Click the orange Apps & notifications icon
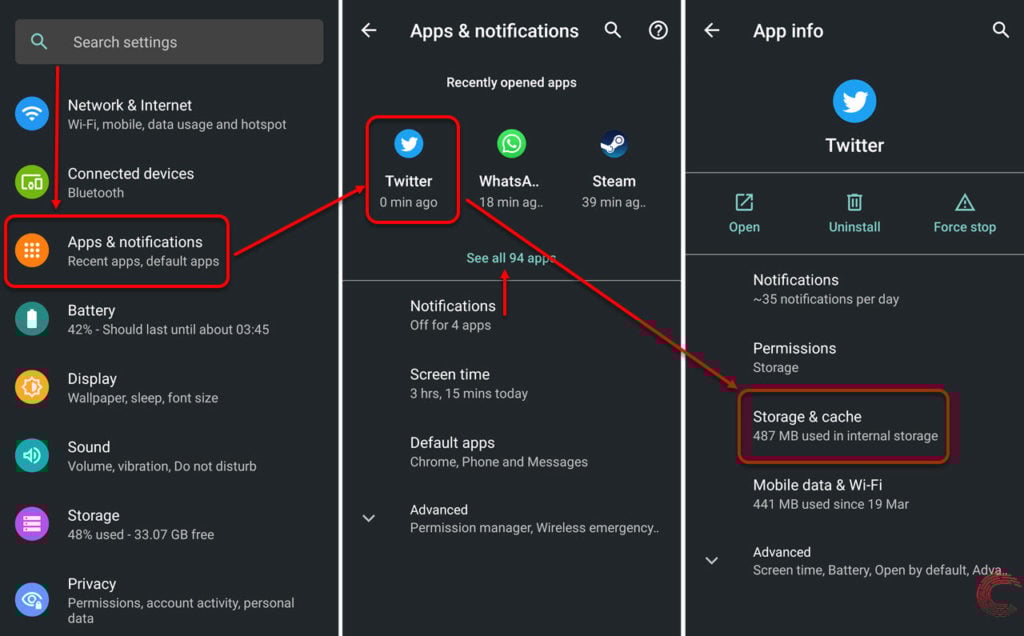 pos(32,250)
